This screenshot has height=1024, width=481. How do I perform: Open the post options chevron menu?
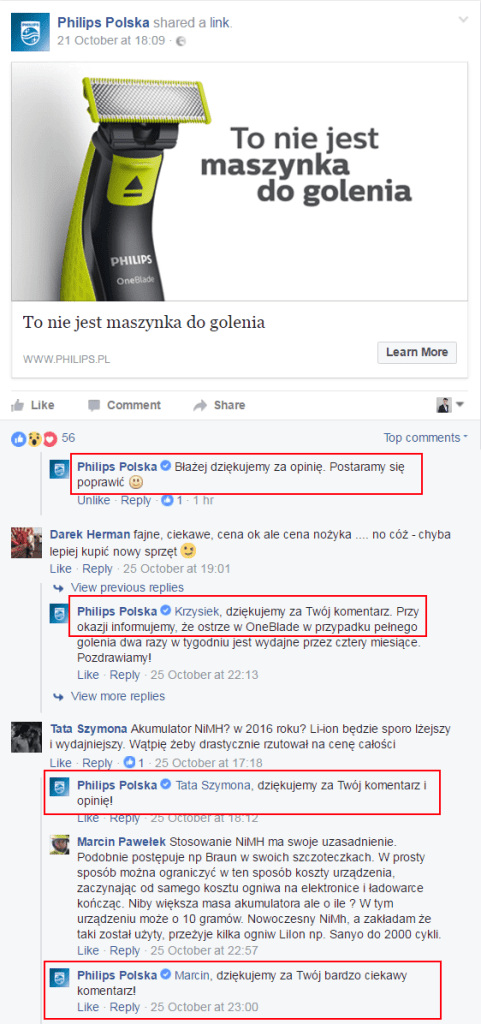[x=463, y=20]
